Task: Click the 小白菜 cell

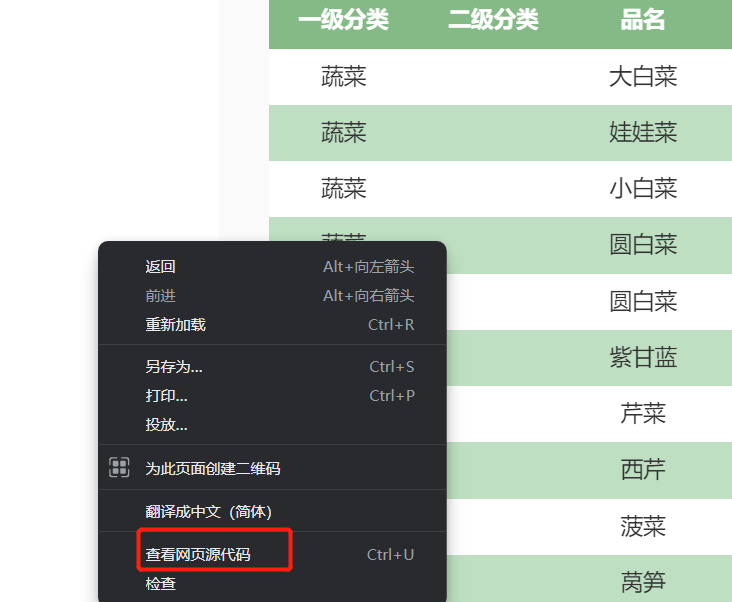Action: (x=643, y=189)
